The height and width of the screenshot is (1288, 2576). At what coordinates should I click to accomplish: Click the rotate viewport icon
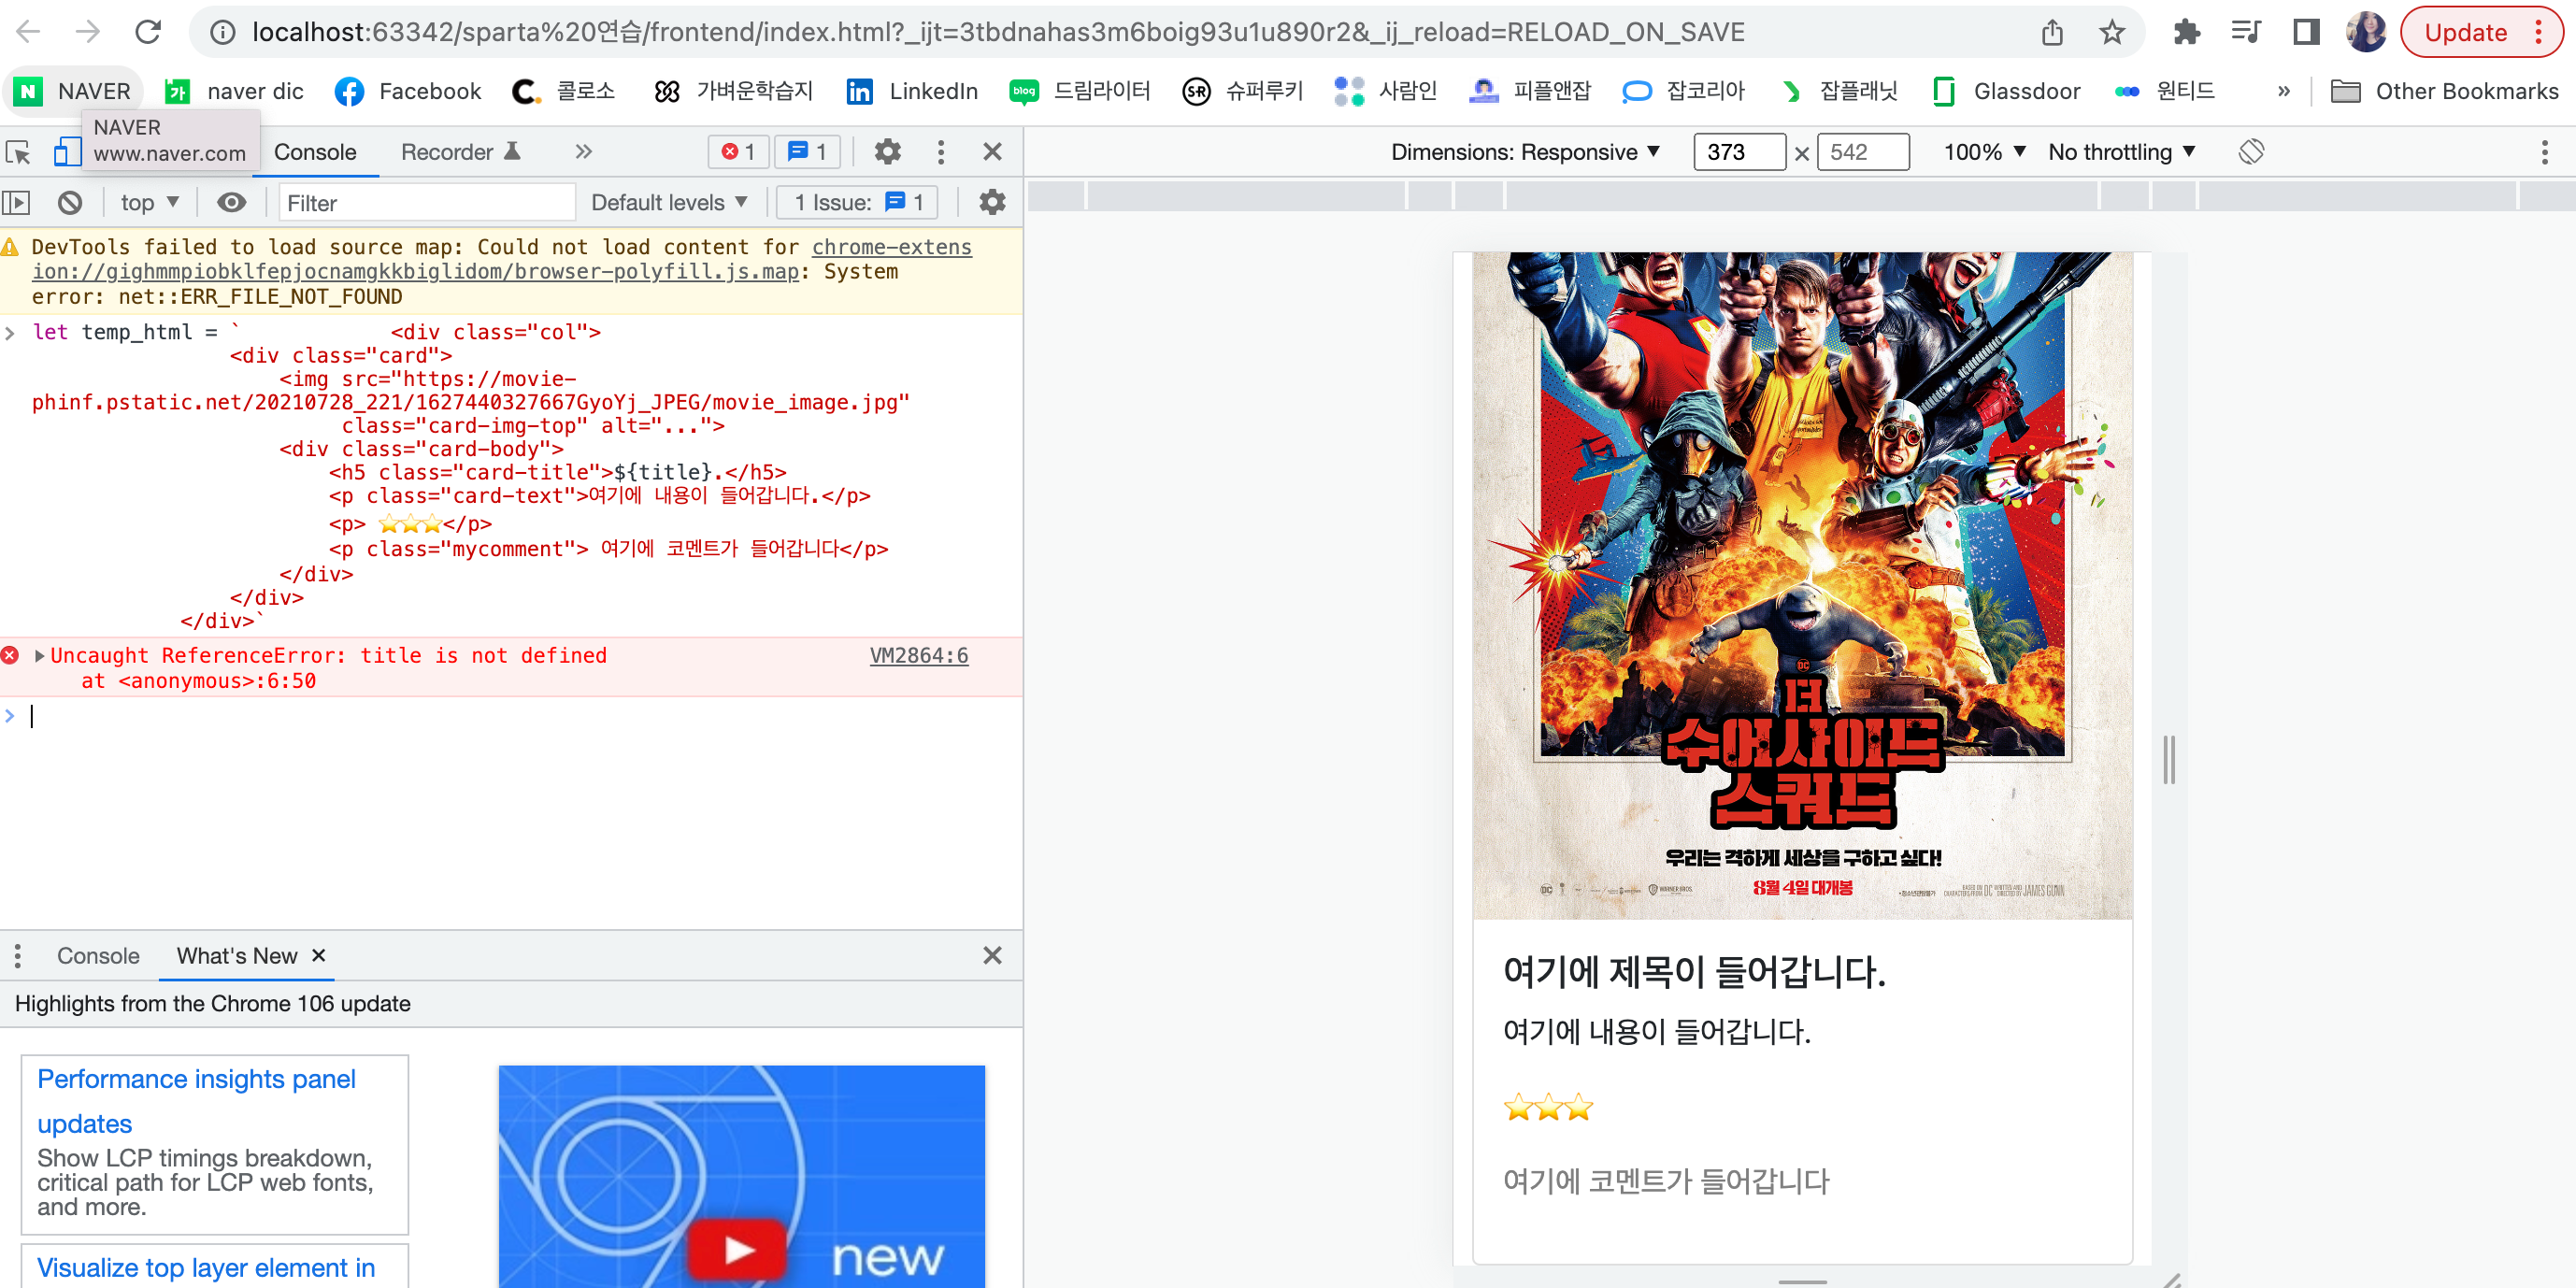(2250, 152)
